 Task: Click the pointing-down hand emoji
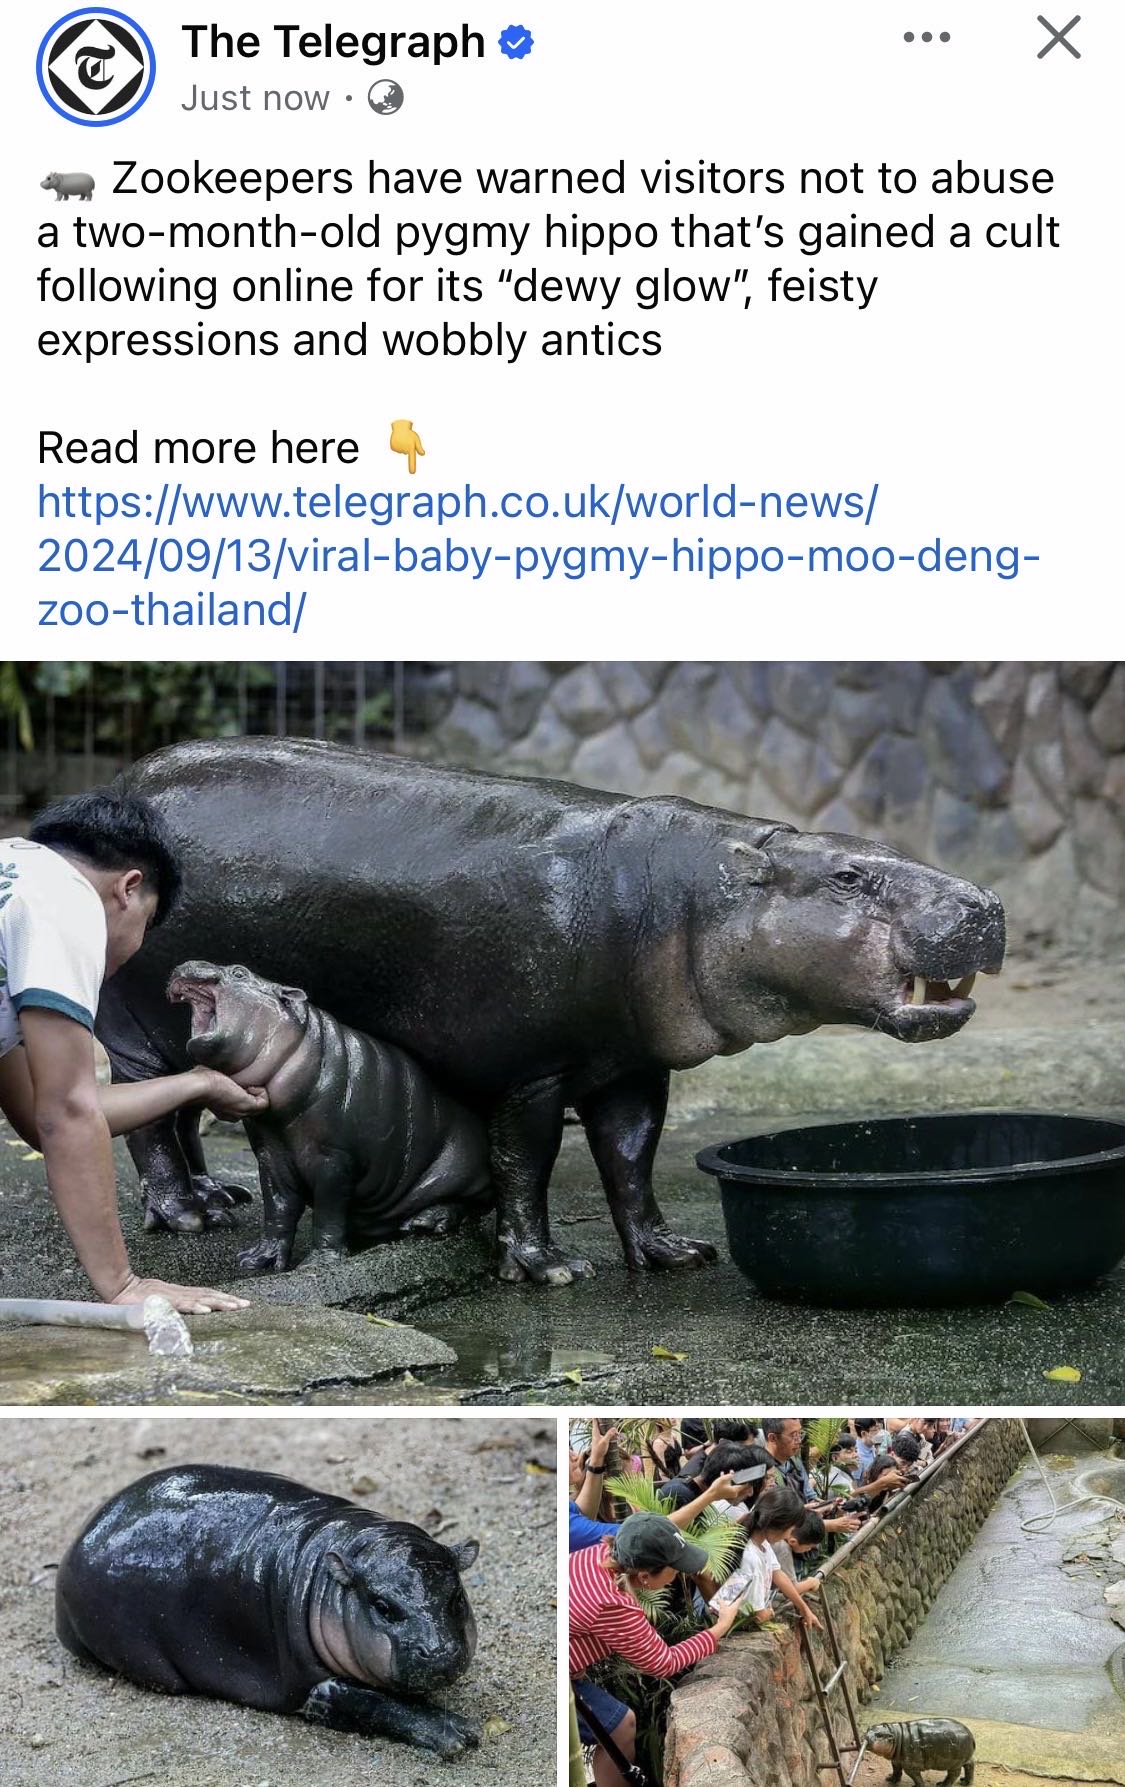pos(407,447)
